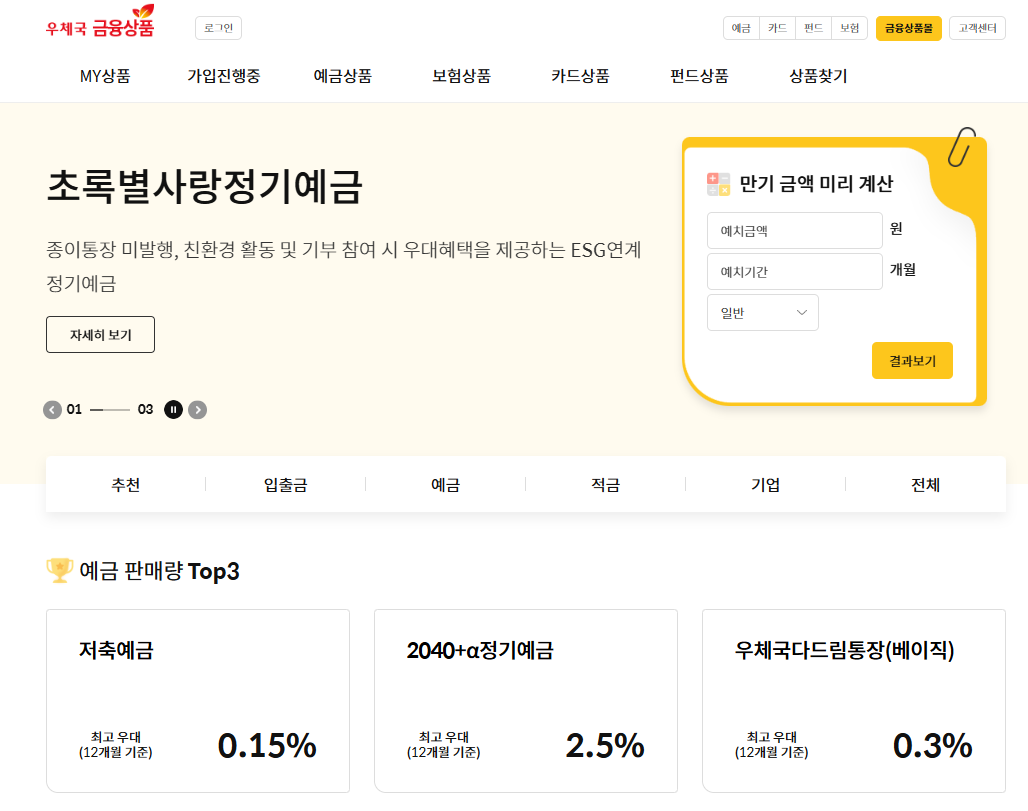Open the 카드 top link
The width and height of the screenshot is (1028, 811).
[777, 28]
